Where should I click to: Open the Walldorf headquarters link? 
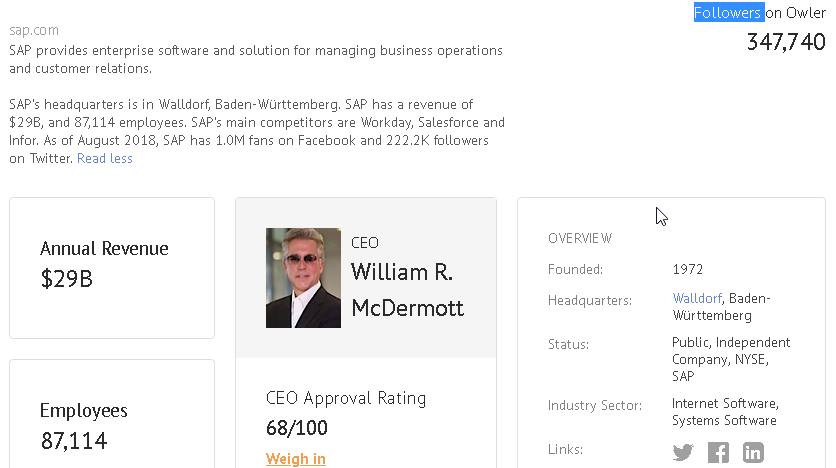coord(697,298)
